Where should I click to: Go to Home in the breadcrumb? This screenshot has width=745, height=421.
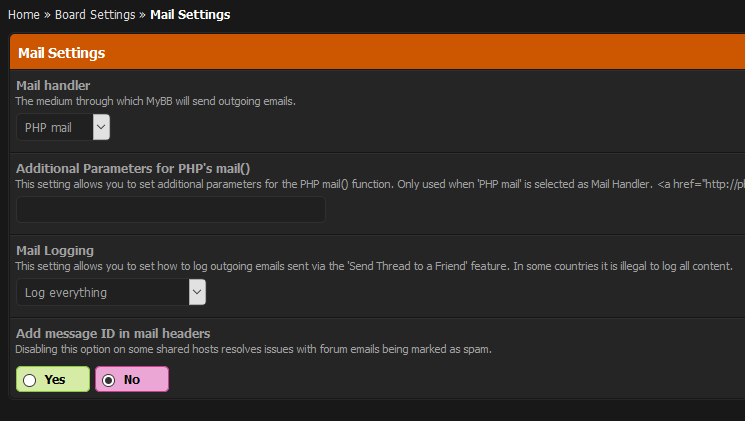(24, 15)
